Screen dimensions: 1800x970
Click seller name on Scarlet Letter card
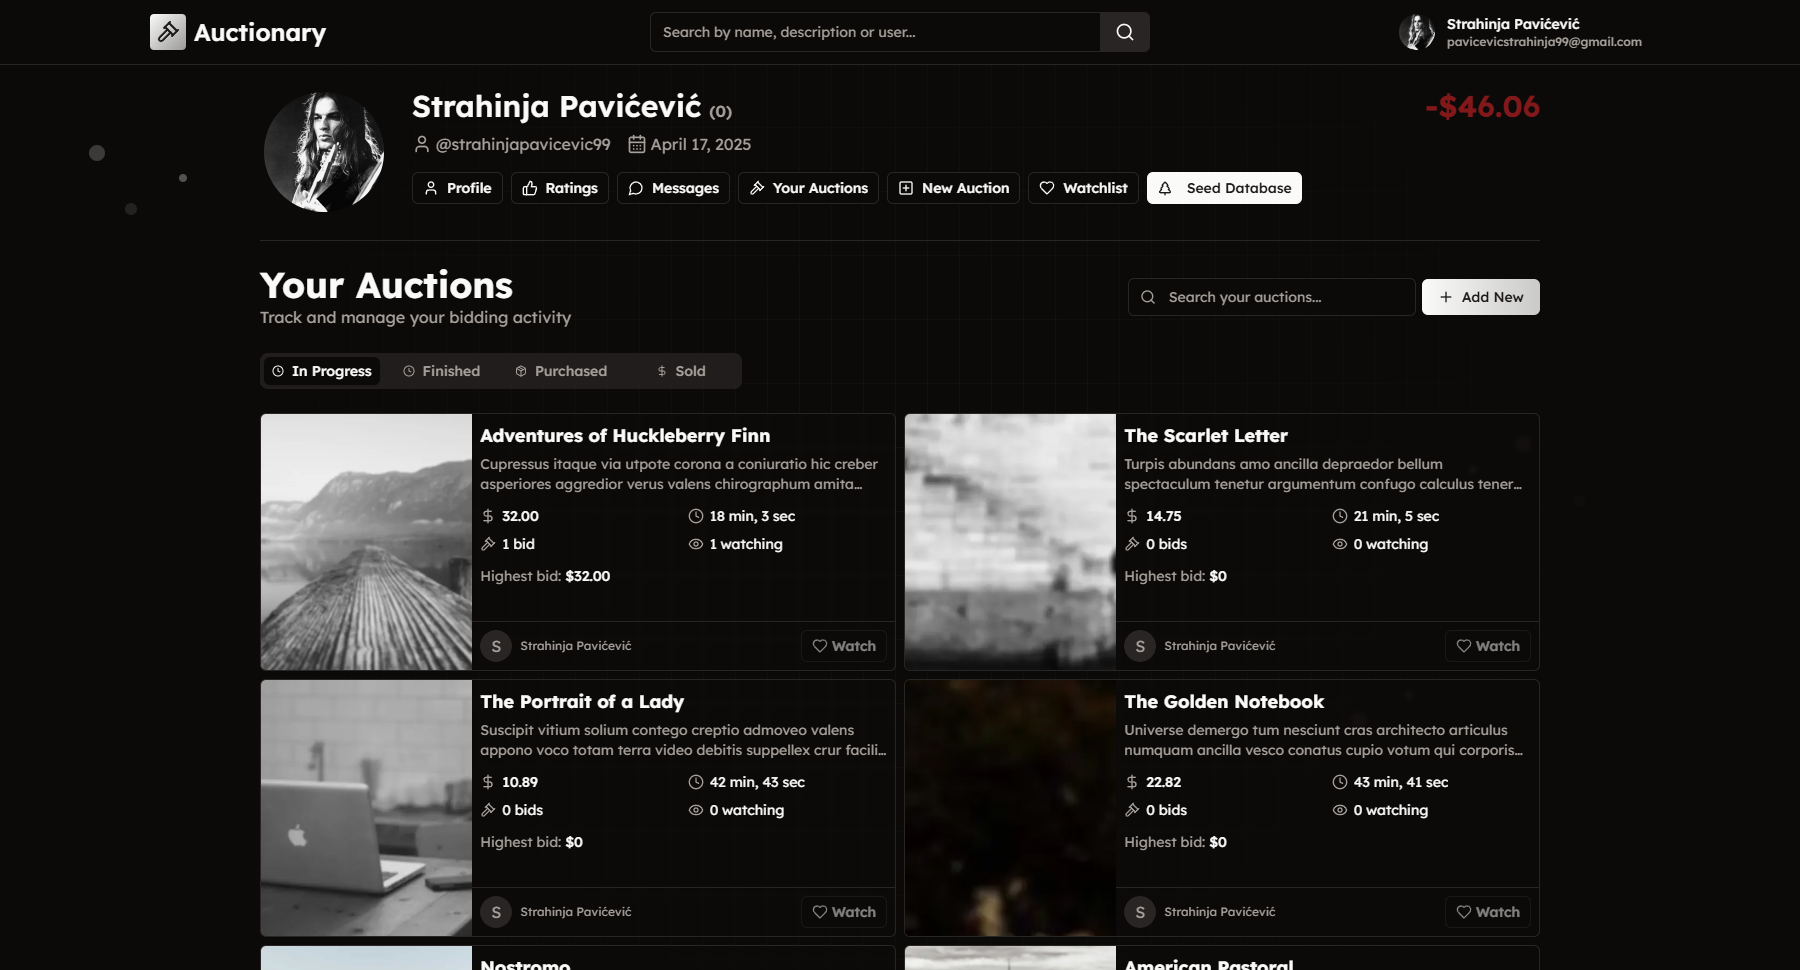click(x=1220, y=646)
